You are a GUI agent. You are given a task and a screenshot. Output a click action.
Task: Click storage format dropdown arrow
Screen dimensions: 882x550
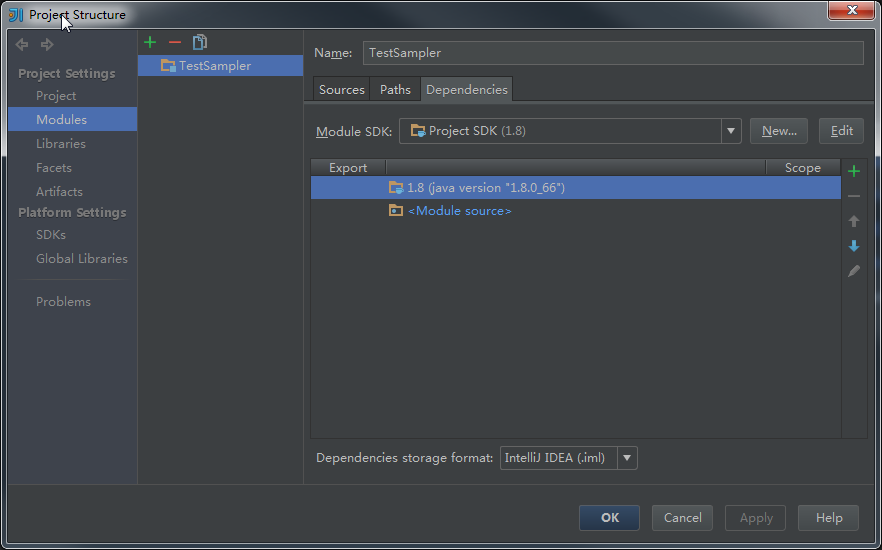[x=627, y=458]
